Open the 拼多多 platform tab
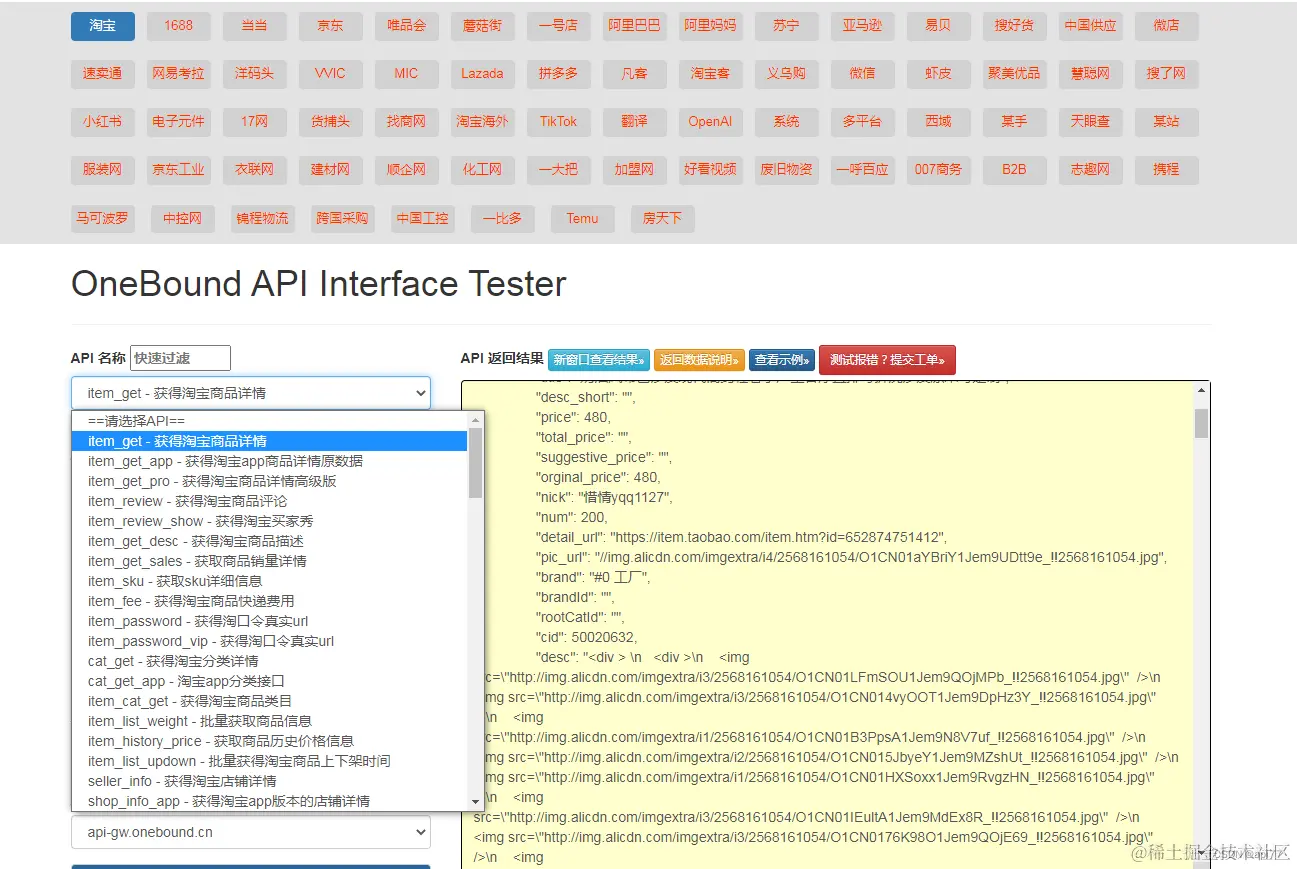The width and height of the screenshot is (1297, 869). (x=558, y=74)
